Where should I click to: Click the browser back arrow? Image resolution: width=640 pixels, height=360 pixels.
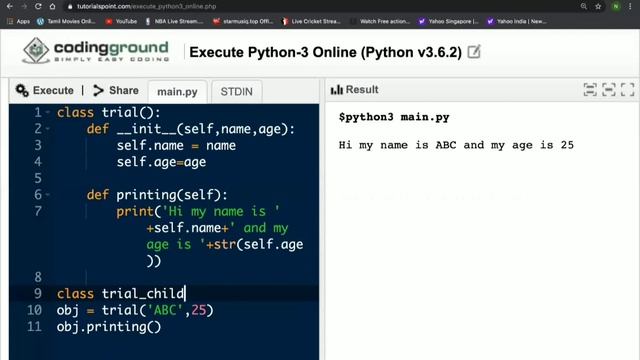(9, 7)
